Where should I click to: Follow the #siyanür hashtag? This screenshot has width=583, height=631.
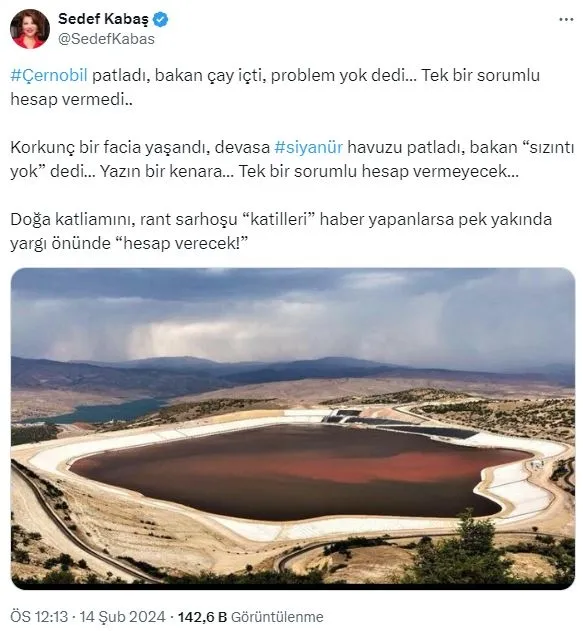pyautogui.click(x=309, y=147)
